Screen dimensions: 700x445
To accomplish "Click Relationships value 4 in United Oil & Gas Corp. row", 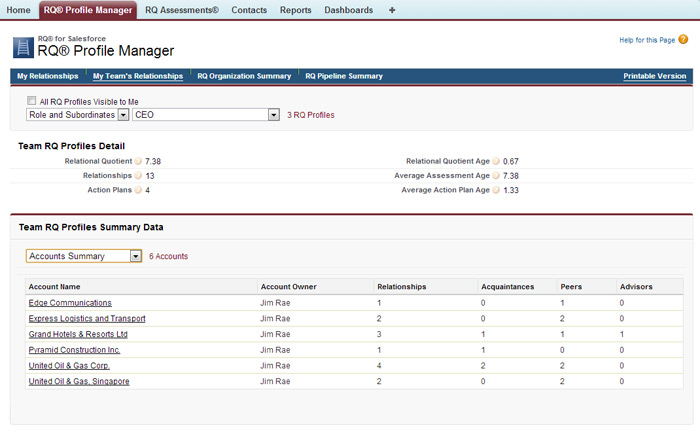I will (x=379, y=366).
